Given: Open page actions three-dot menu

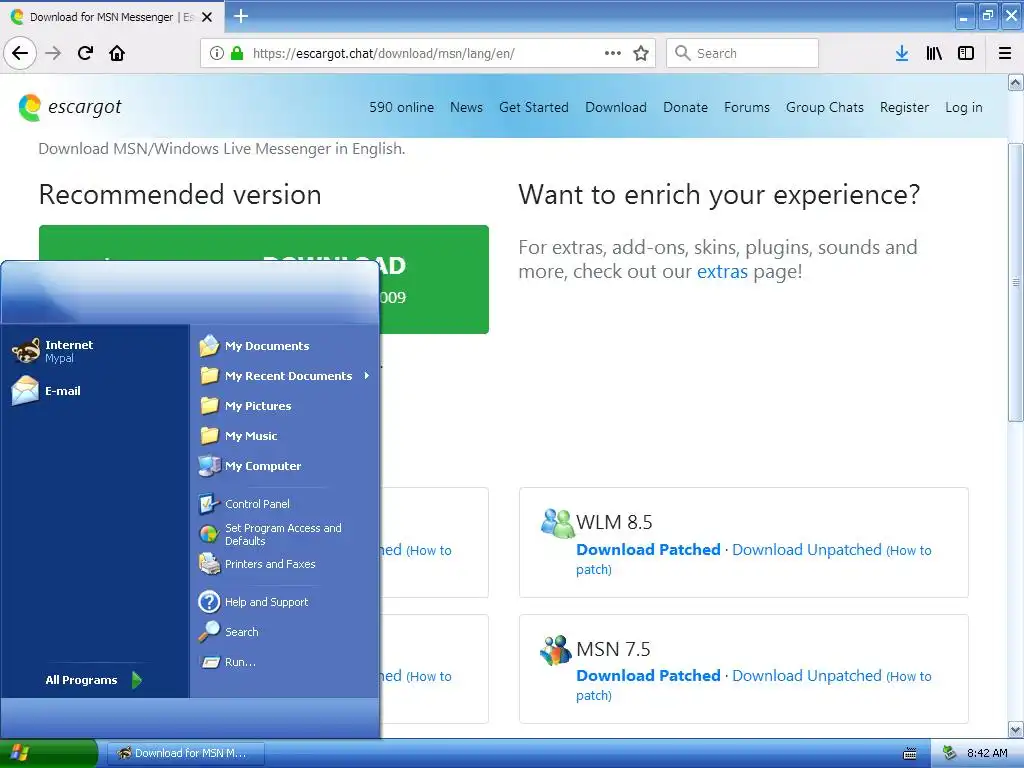Looking at the screenshot, I should 613,53.
